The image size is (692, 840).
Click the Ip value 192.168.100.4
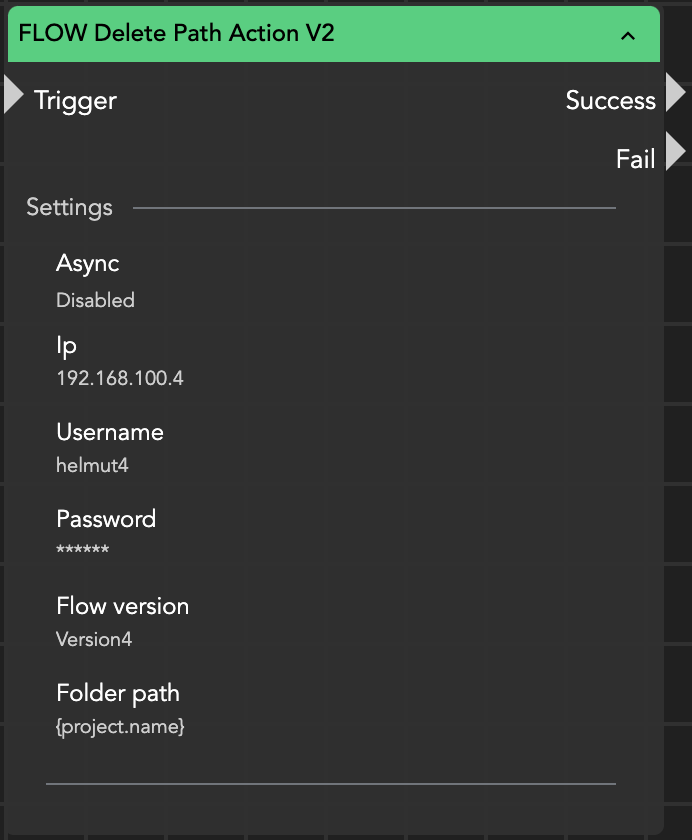[x=120, y=379]
